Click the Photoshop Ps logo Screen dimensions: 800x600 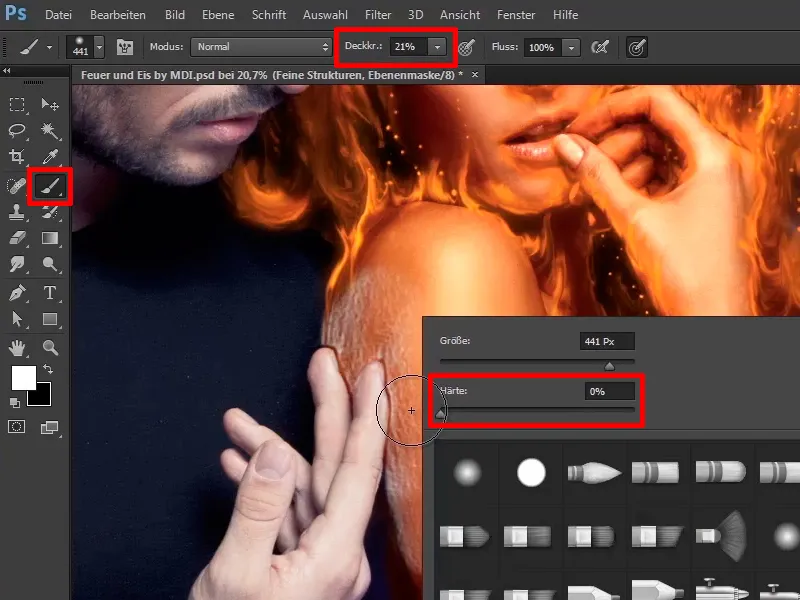16,13
